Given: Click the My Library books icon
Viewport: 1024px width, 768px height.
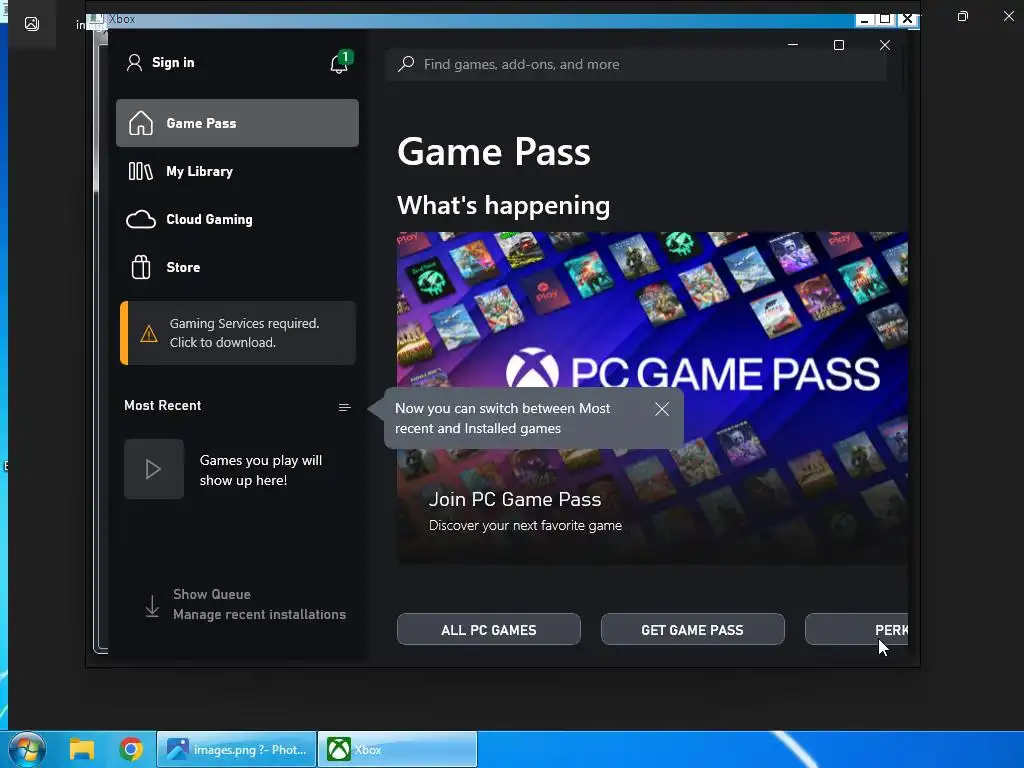Looking at the screenshot, I should click(x=140, y=171).
